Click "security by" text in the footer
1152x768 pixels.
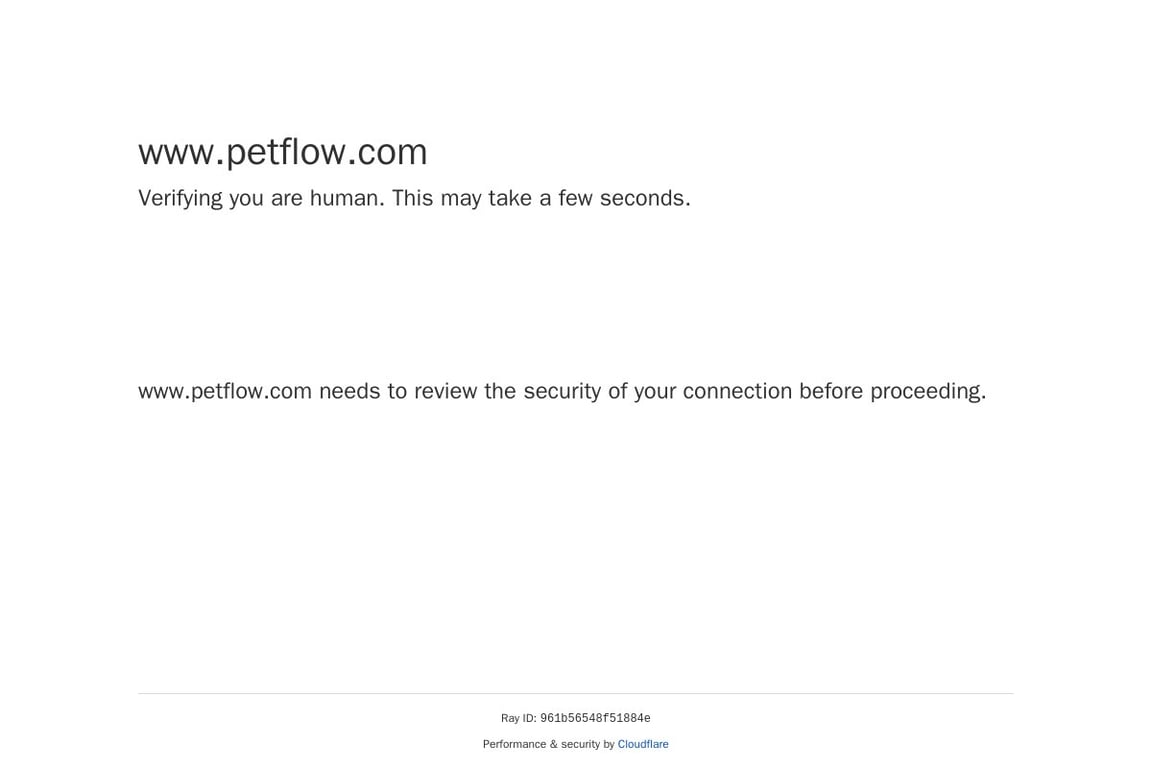coord(588,744)
